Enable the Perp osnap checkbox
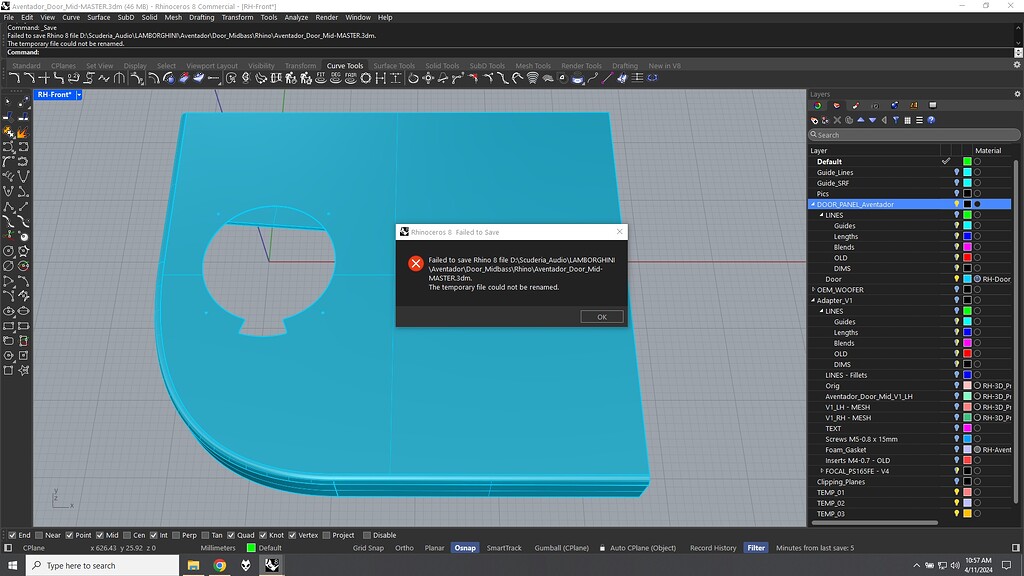This screenshot has width=1024, height=576. 174,535
